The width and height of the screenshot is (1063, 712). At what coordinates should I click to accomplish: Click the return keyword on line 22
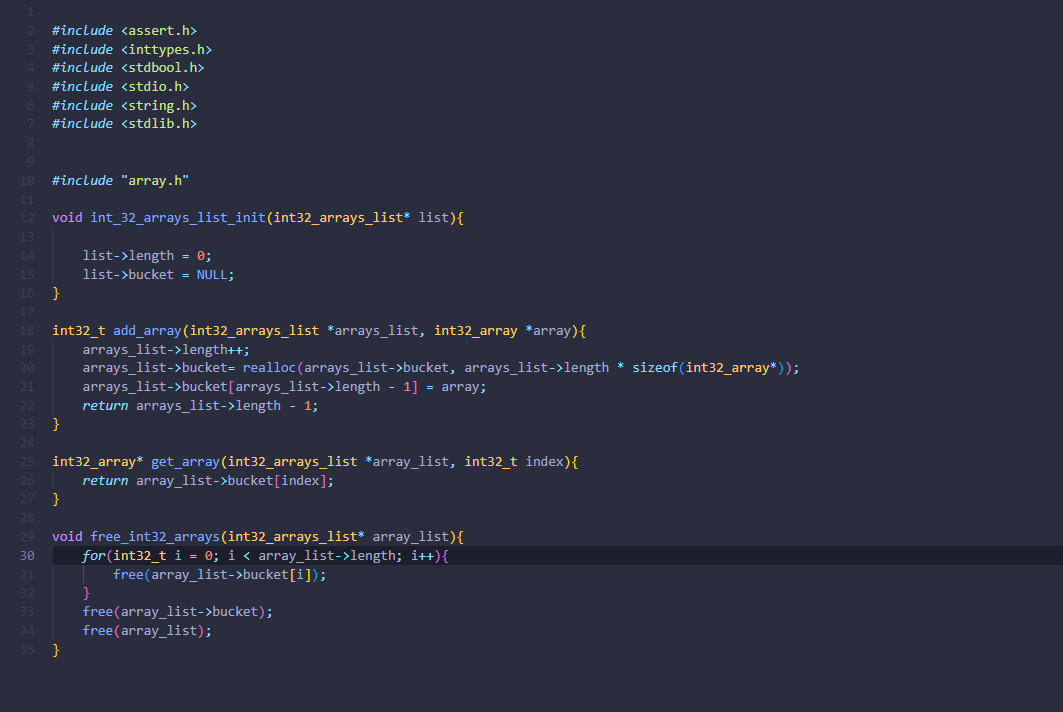pyautogui.click(x=105, y=405)
